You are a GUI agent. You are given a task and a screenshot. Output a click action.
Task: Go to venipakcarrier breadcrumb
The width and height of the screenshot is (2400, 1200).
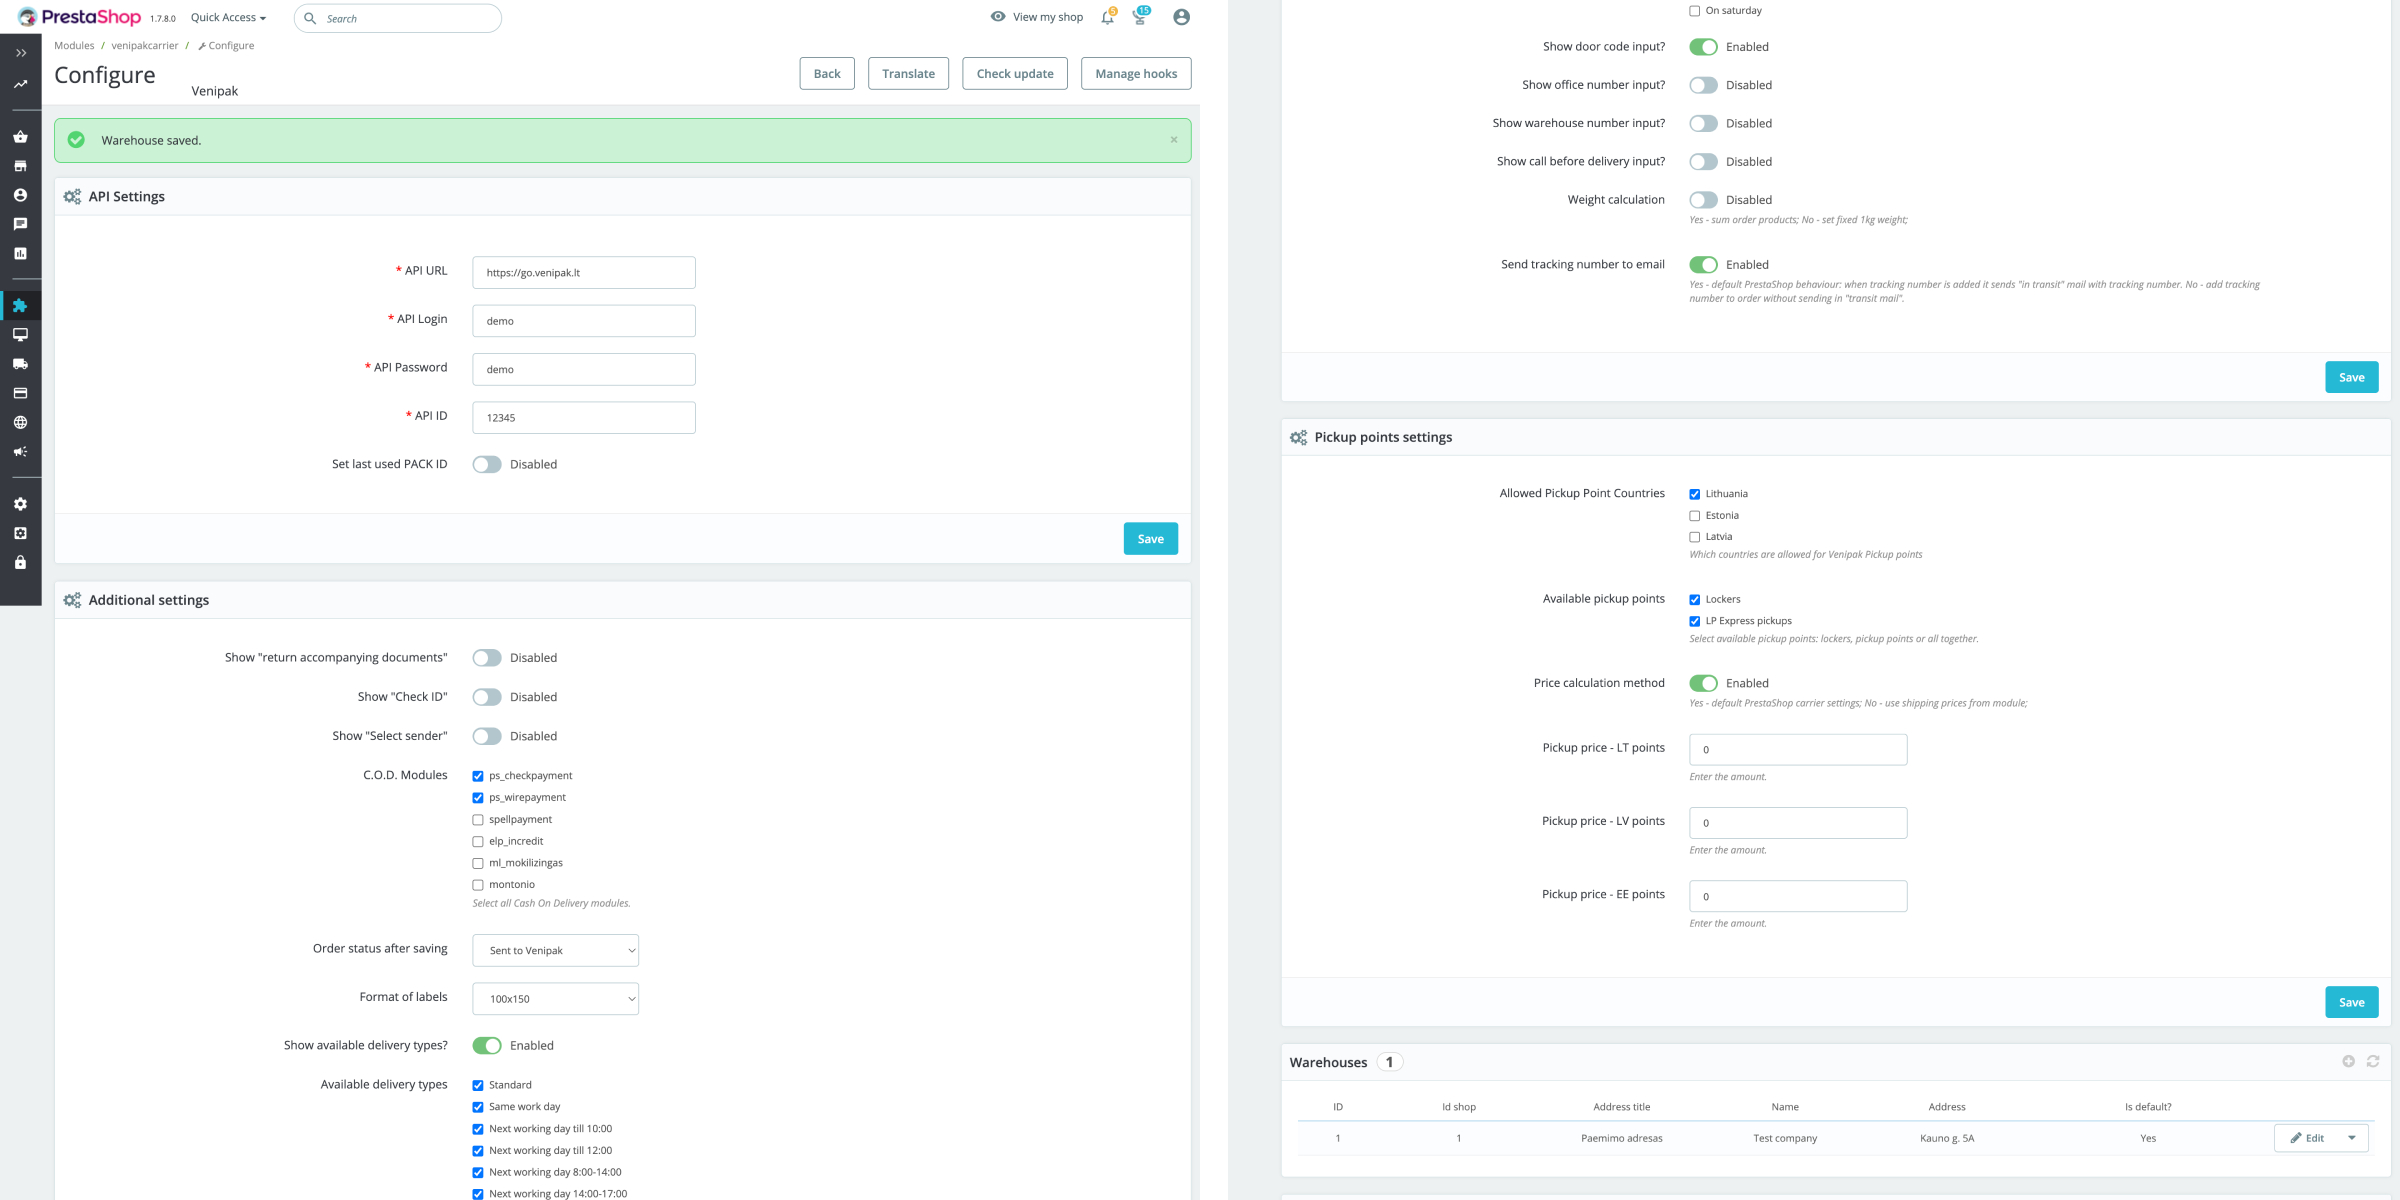145,45
